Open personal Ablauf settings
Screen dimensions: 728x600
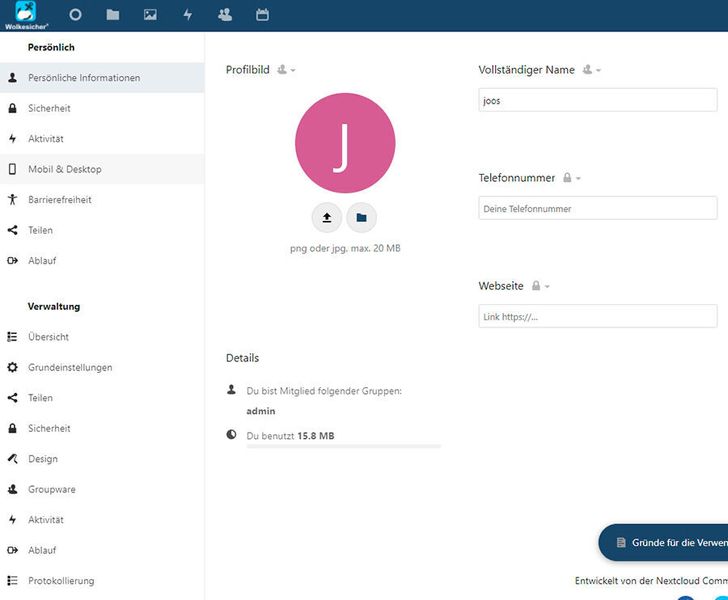(102, 261)
